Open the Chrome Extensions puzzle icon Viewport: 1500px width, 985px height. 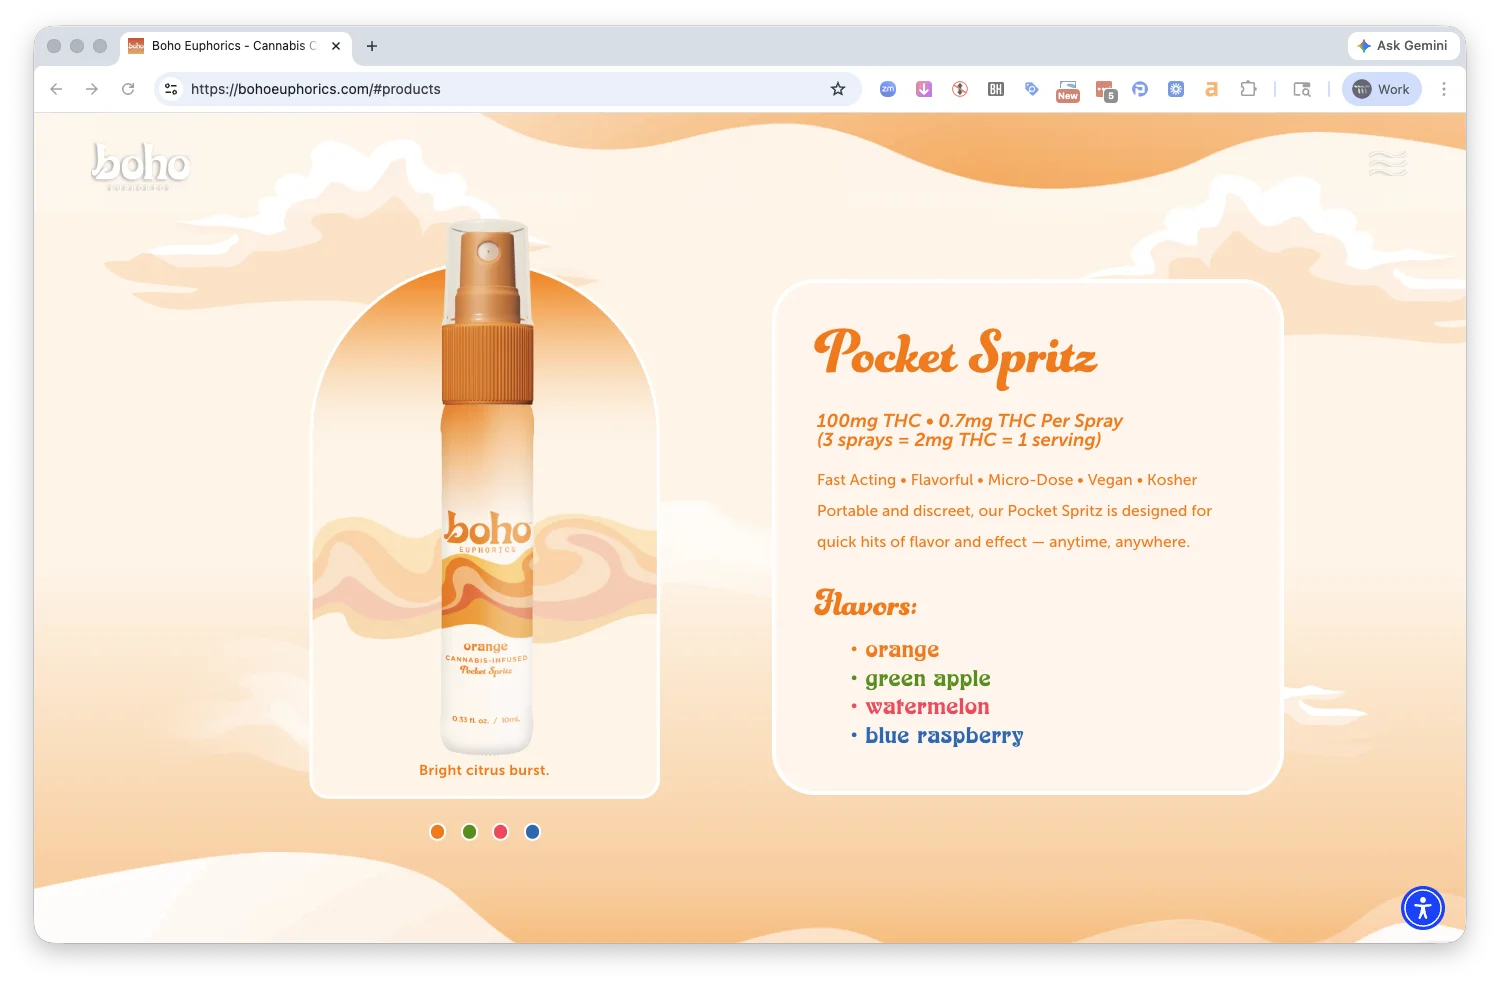1248,89
